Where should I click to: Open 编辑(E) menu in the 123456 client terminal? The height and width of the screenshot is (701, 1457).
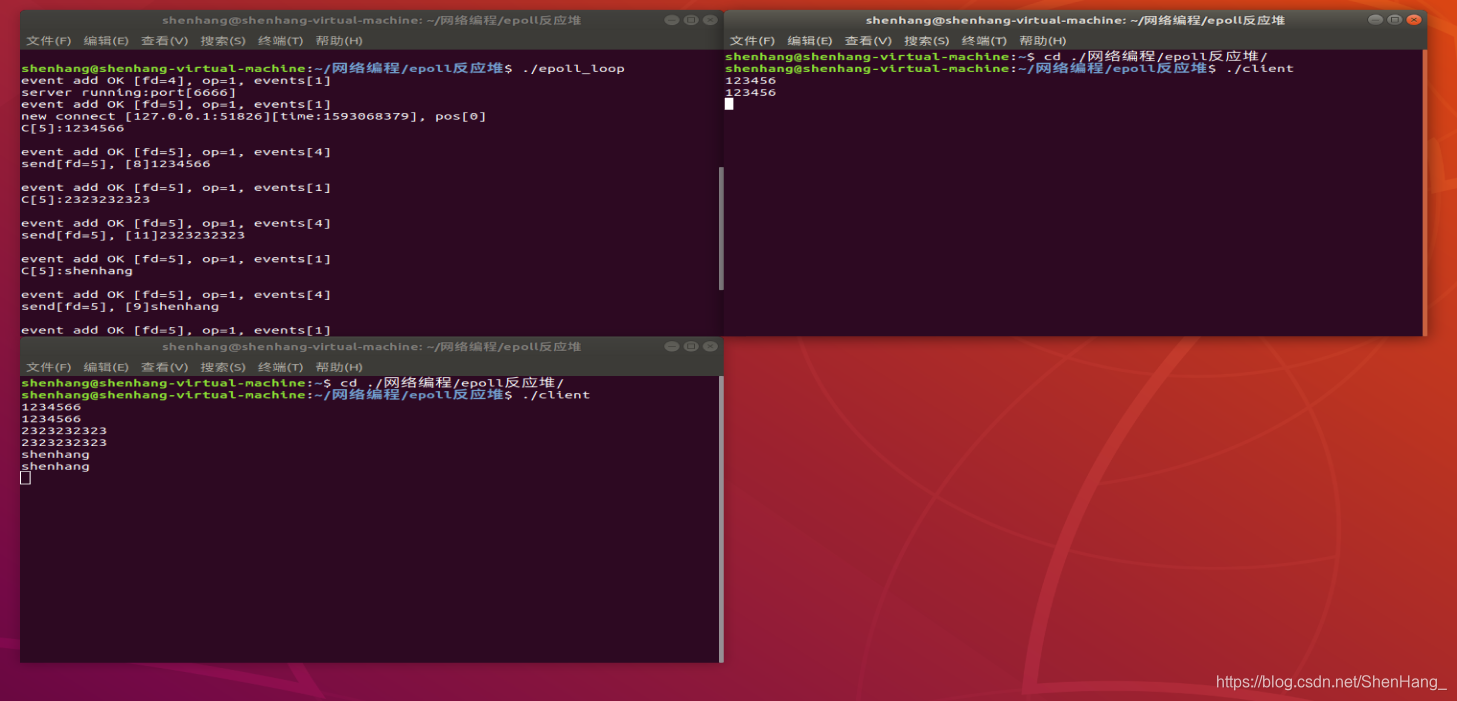pos(810,41)
